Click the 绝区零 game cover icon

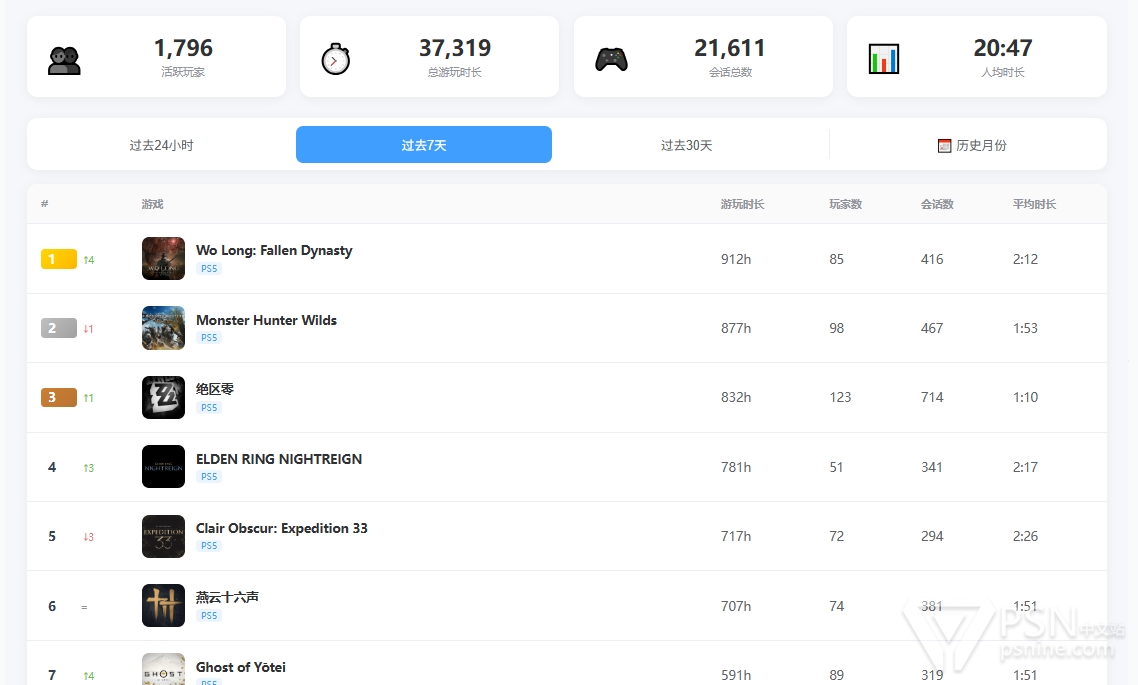(163, 398)
